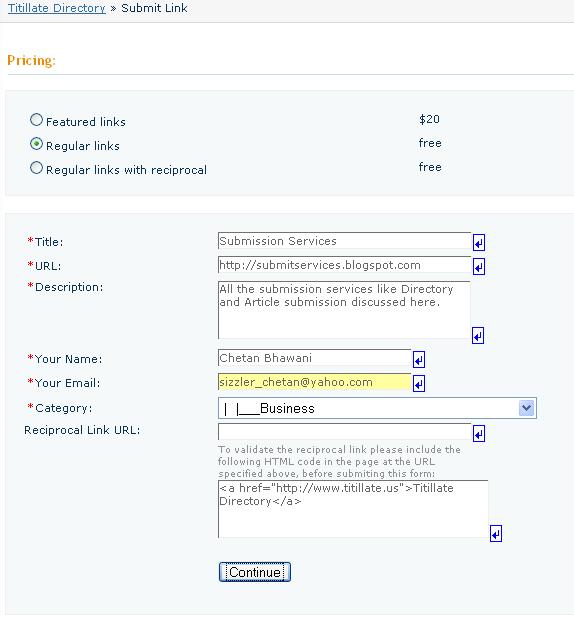Click the return-arrow icon beside Description box

tap(478, 335)
